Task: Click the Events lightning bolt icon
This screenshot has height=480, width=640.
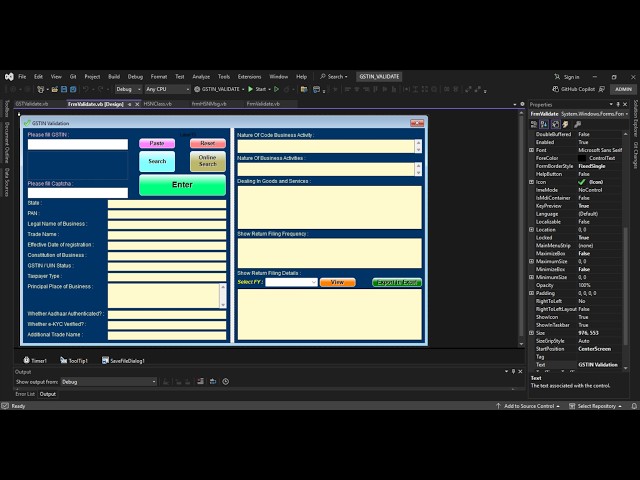Action: [566, 124]
